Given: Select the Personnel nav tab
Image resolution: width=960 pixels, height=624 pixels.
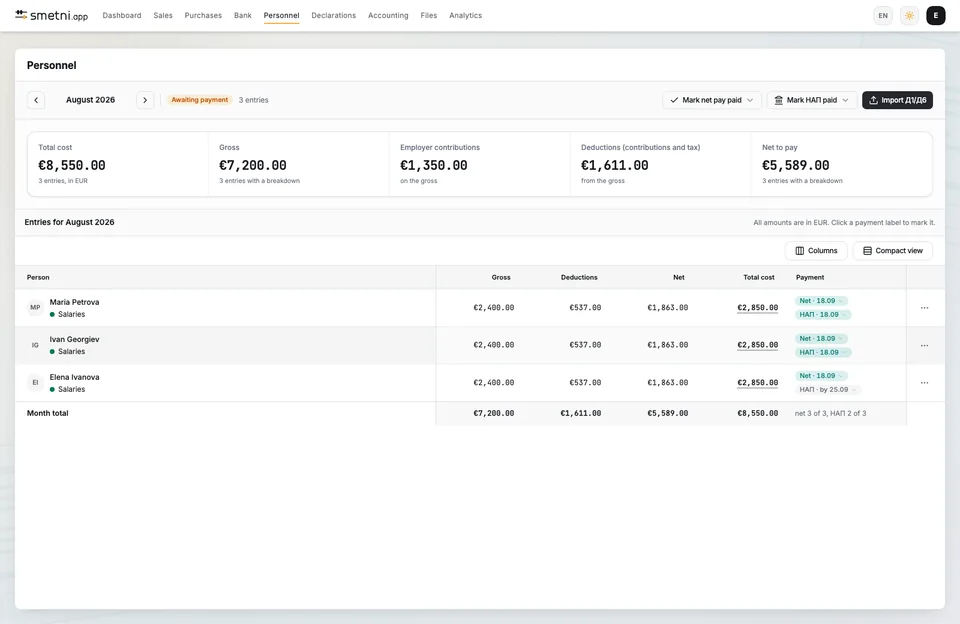Looking at the screenshot, I should 282,15.
